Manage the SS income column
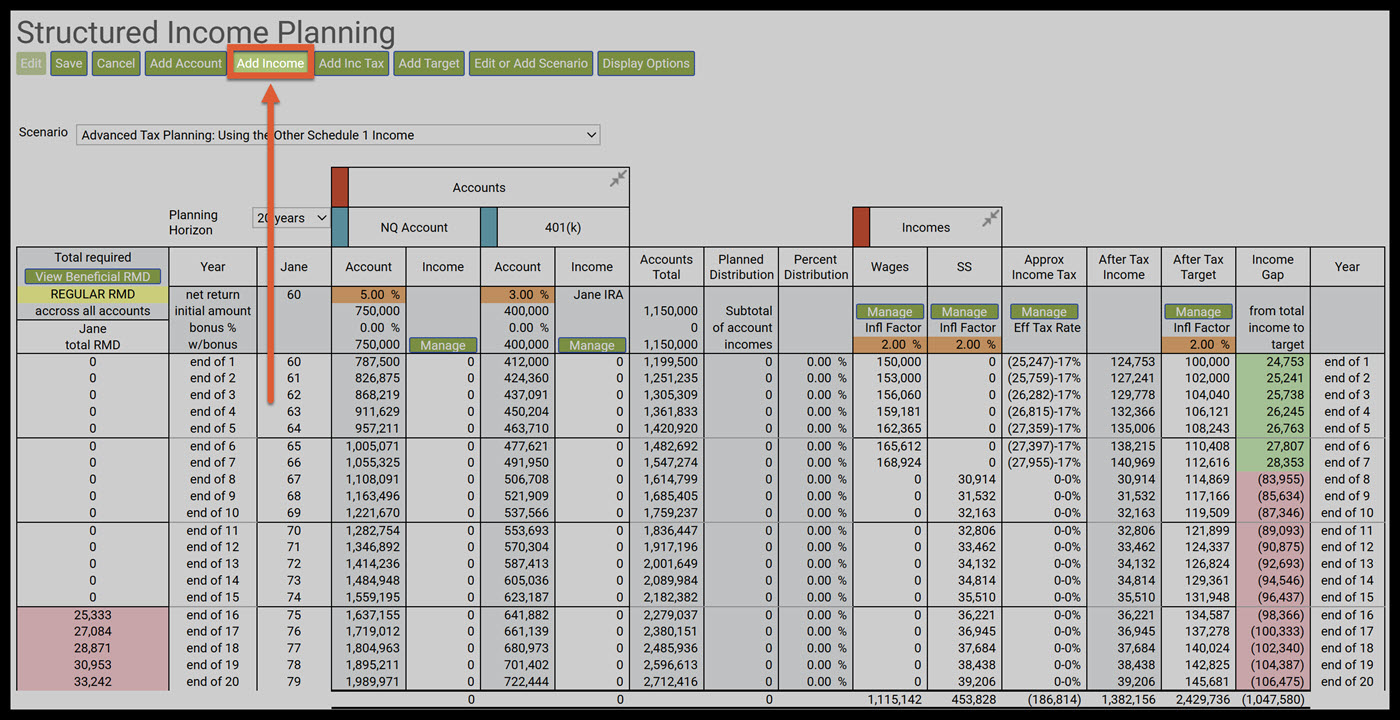 (x=964, y=312)
